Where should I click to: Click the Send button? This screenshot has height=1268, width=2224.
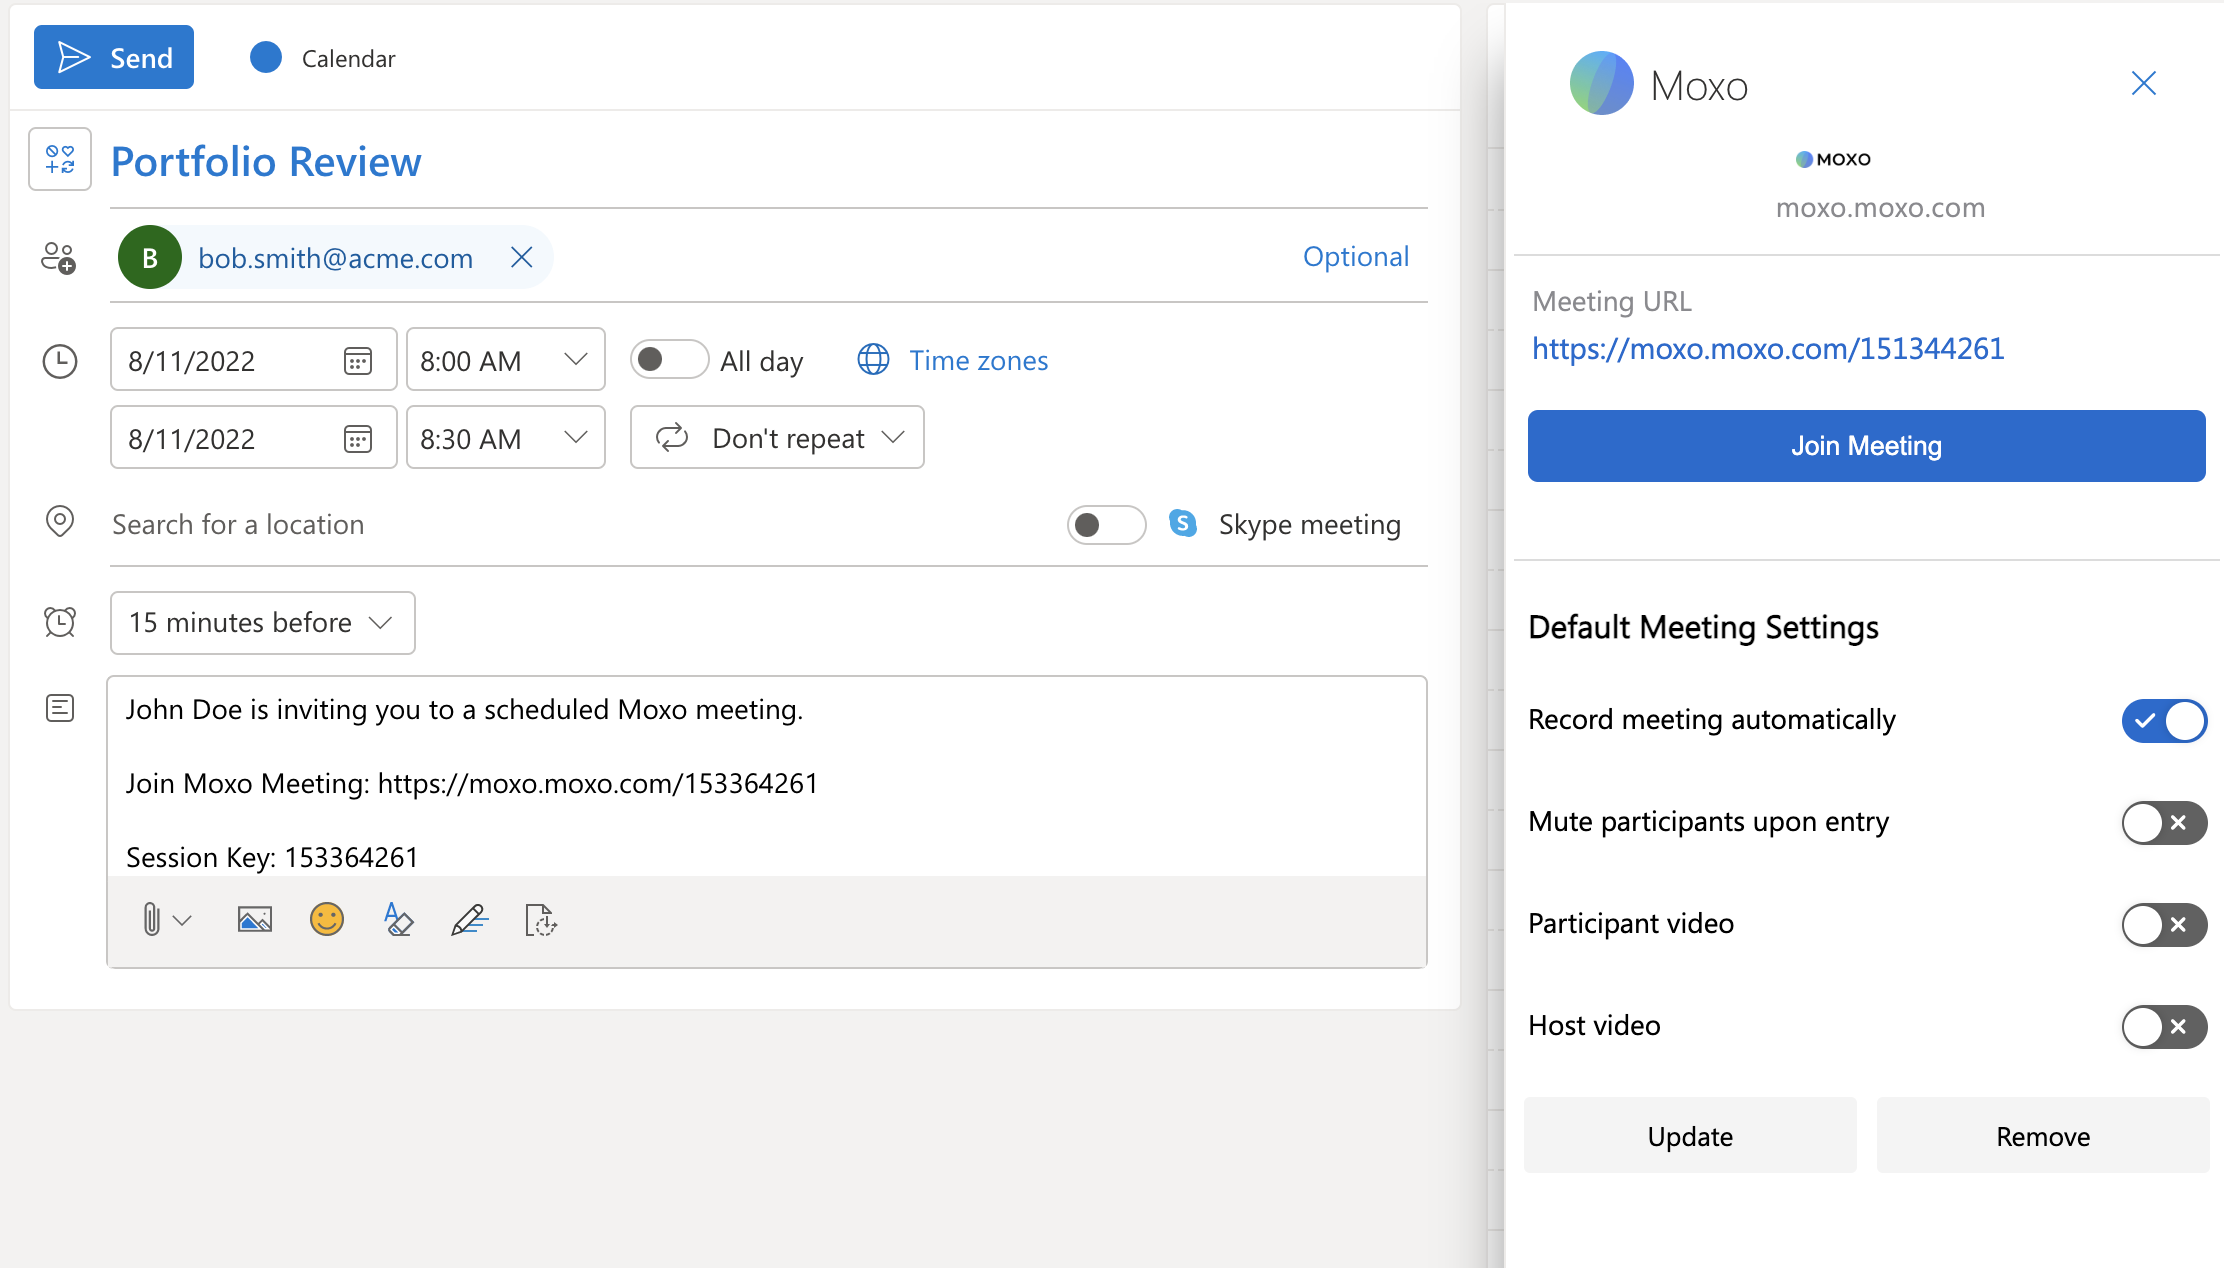(114, 58)
